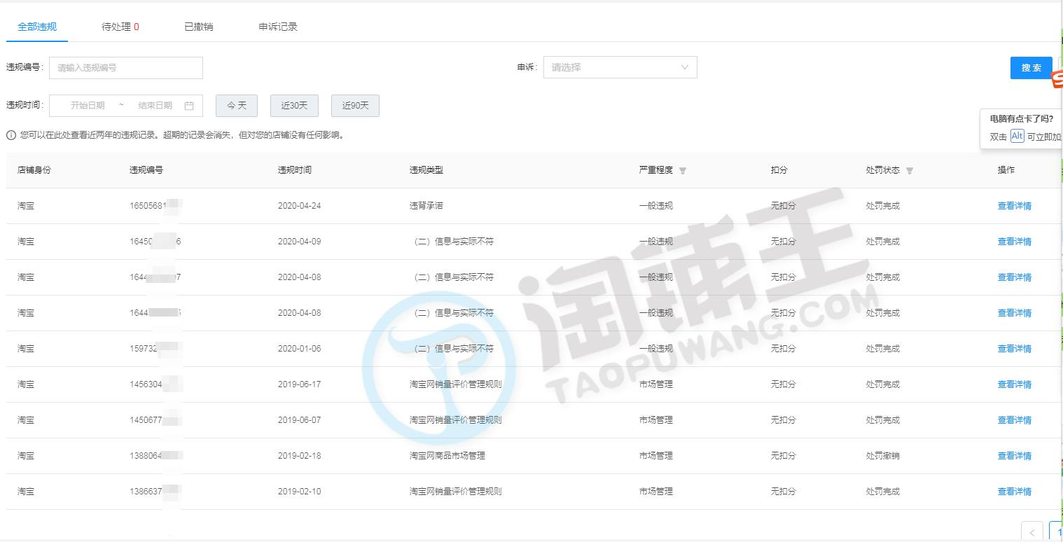Image resolution: width=1063 pixels, height=542 pixels.
Task: Choose the 近30天 quick filter
Action: (294, 106)
